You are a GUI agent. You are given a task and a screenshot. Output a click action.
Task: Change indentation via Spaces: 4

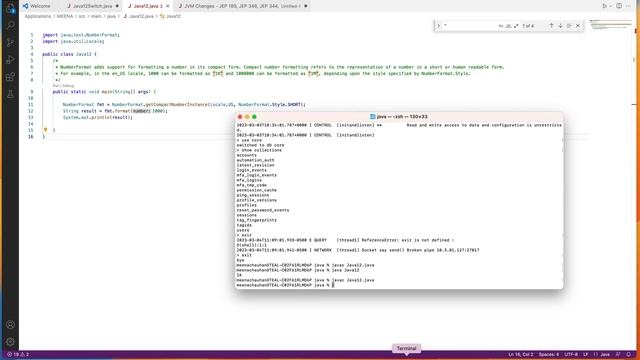pos(549,354)
